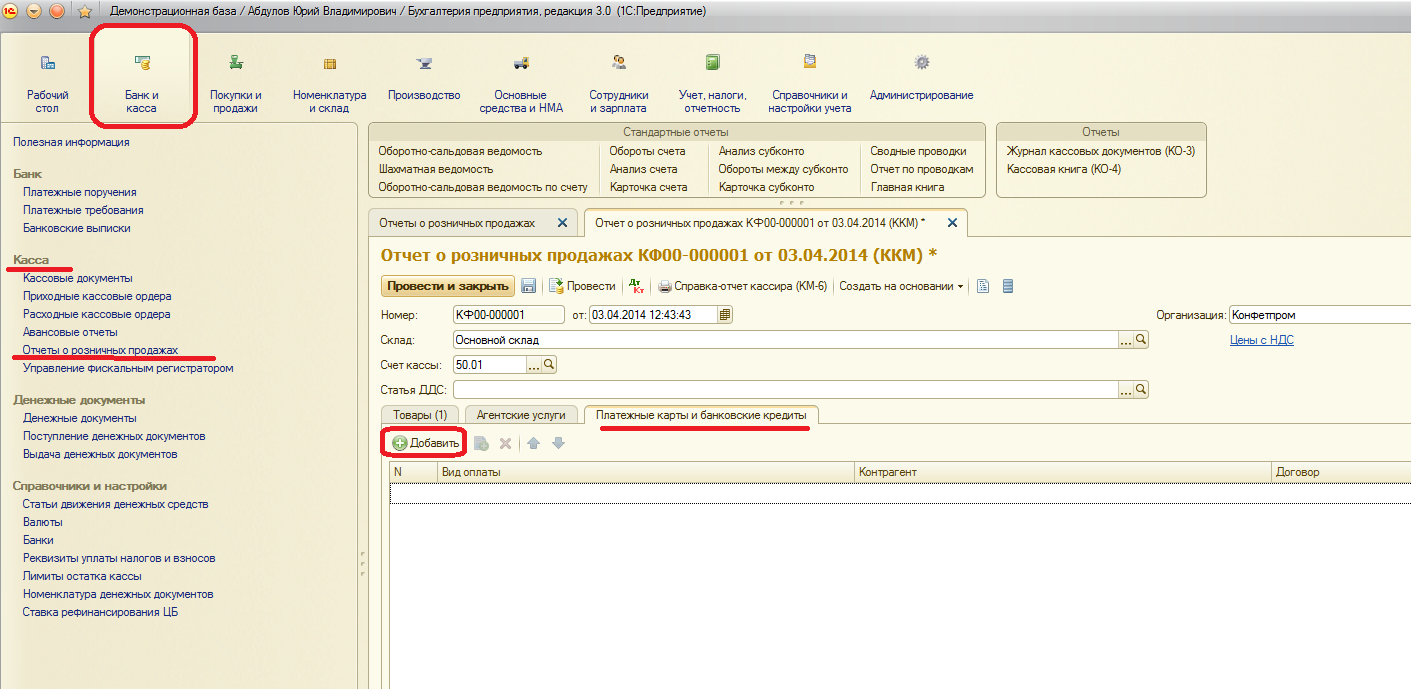The image size is (1411, 689).
Task: Close the Отчеты о розничных продажах list tab
Action: [x=562, y=223]
